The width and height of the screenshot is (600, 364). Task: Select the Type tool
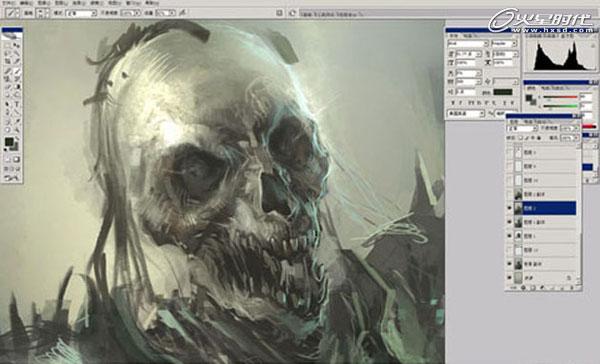point(16,104)
